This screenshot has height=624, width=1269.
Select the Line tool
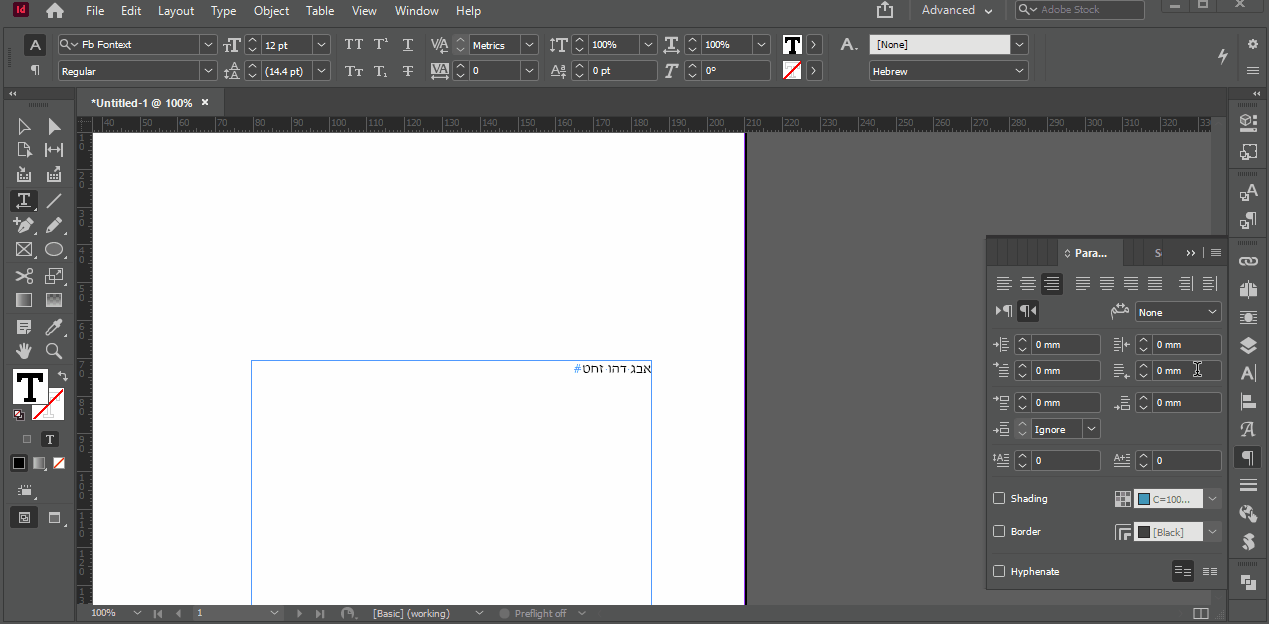tap(54, 201)
